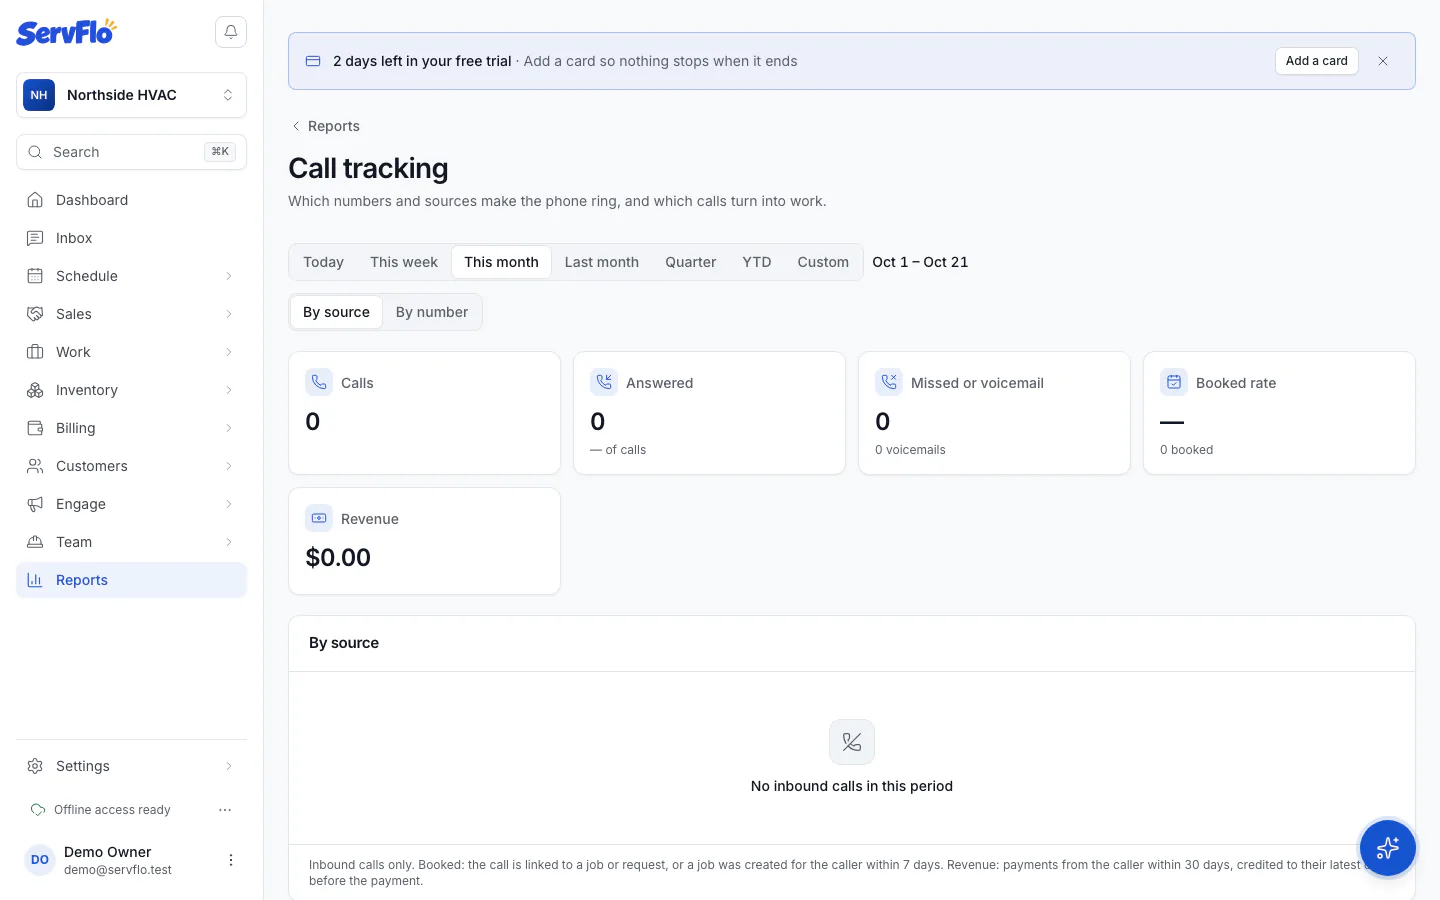Expand the Billing submenu chevron
This screenshot has width=1440, height=900.
(x=229, y=428)
